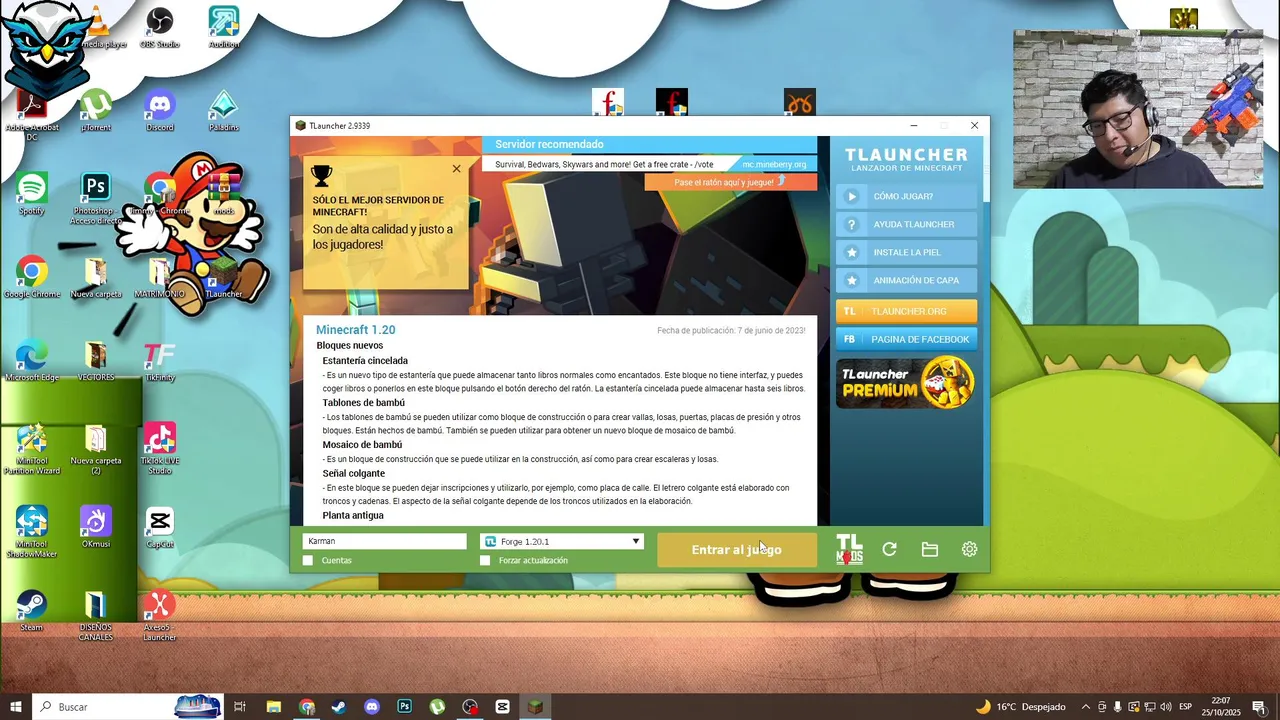Select MiniTool Partition Wizard icon
1280x720 pixels.
pyautogui.click(x=32, y=449)
